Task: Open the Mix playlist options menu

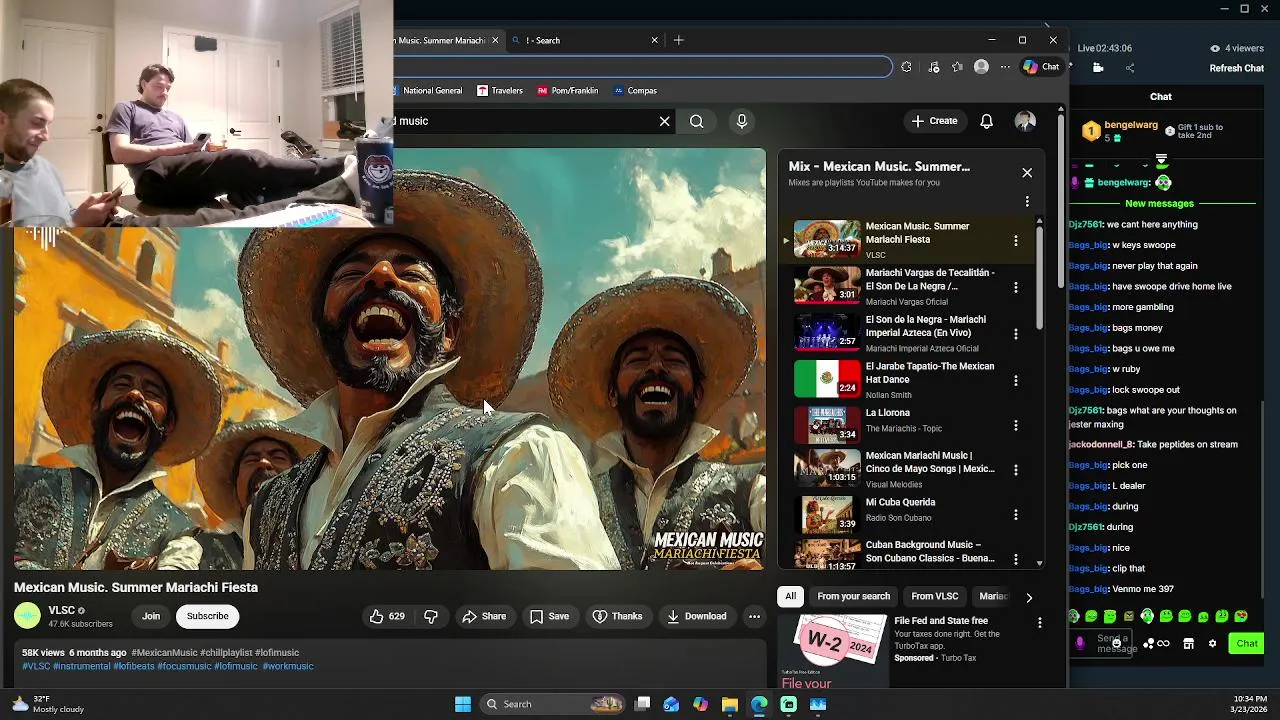Action: click(1027, 201)
